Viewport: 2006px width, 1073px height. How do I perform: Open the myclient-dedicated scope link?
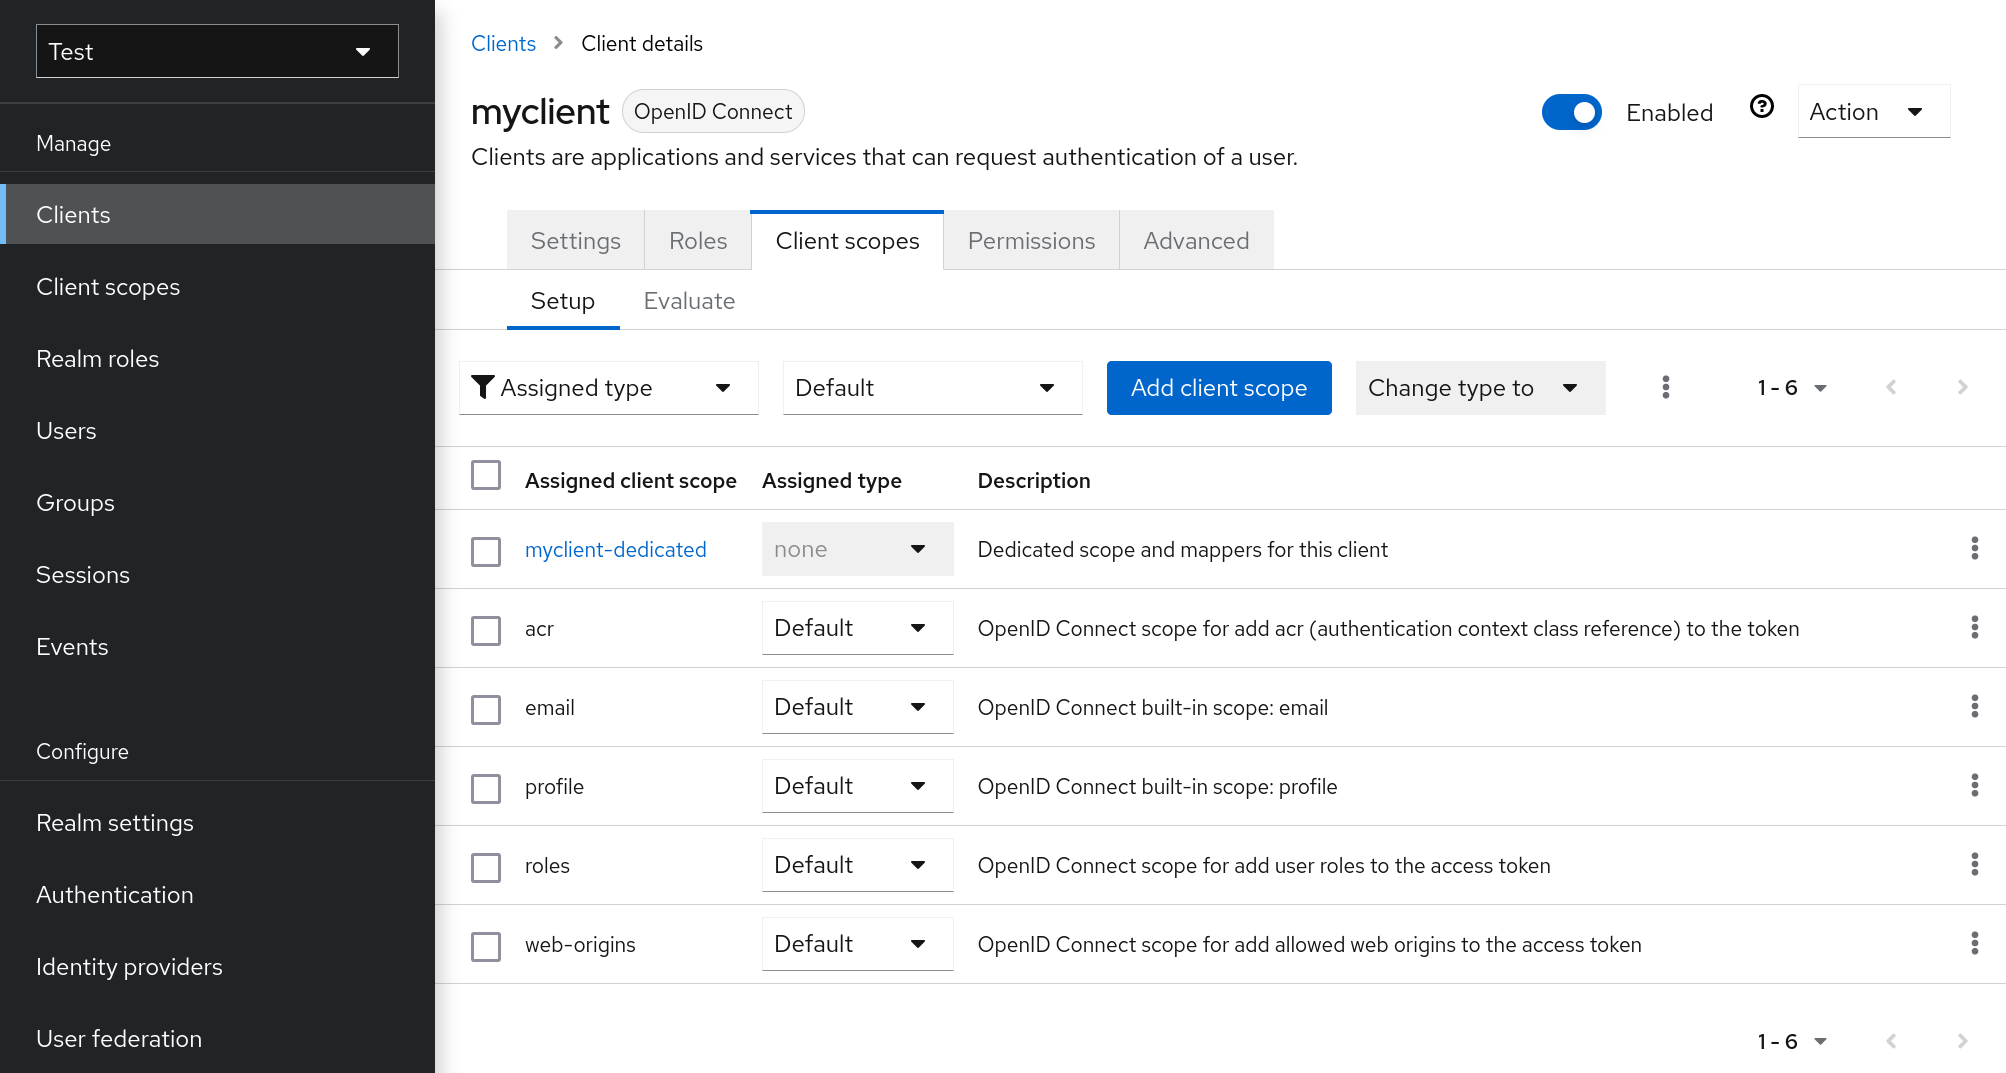click(x=615, y=550)
